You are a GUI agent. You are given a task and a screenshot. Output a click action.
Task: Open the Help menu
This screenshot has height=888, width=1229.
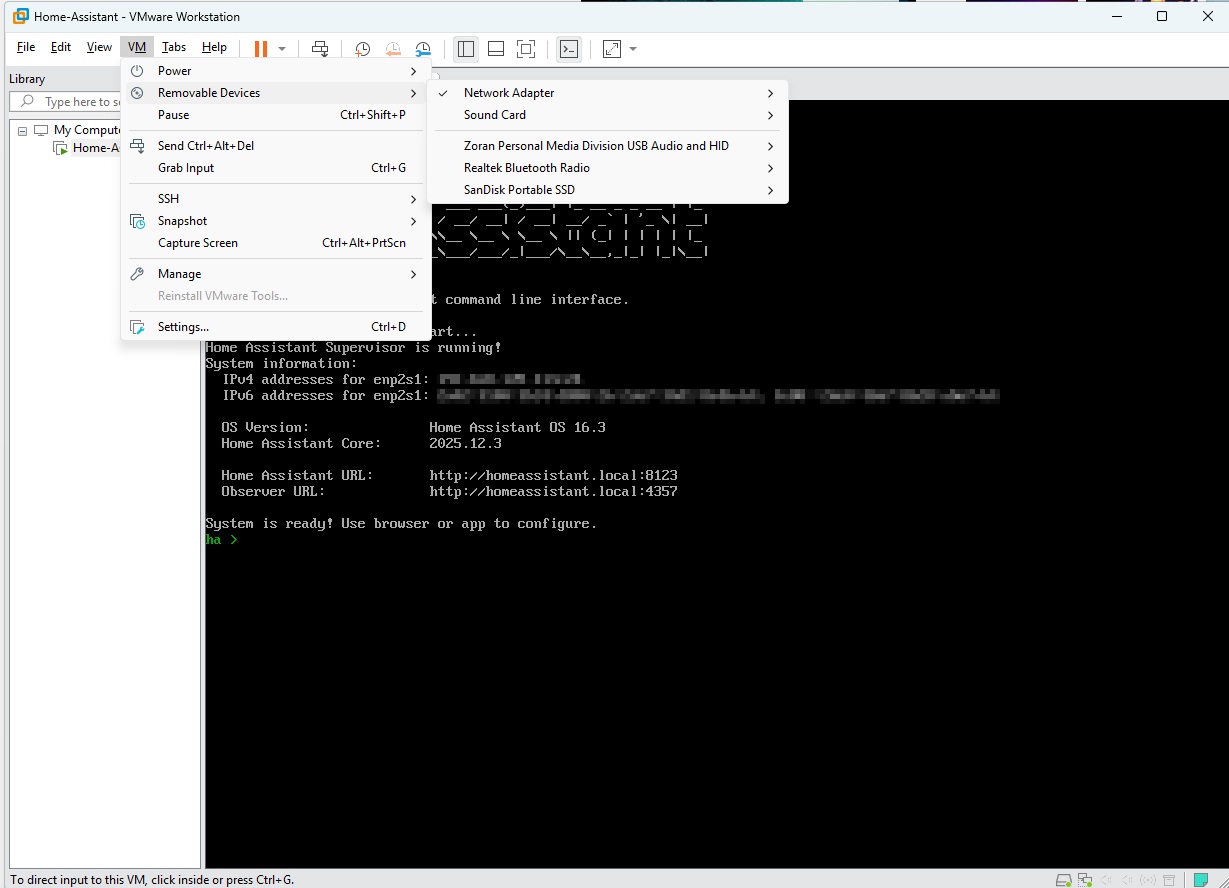click(214, 47)
